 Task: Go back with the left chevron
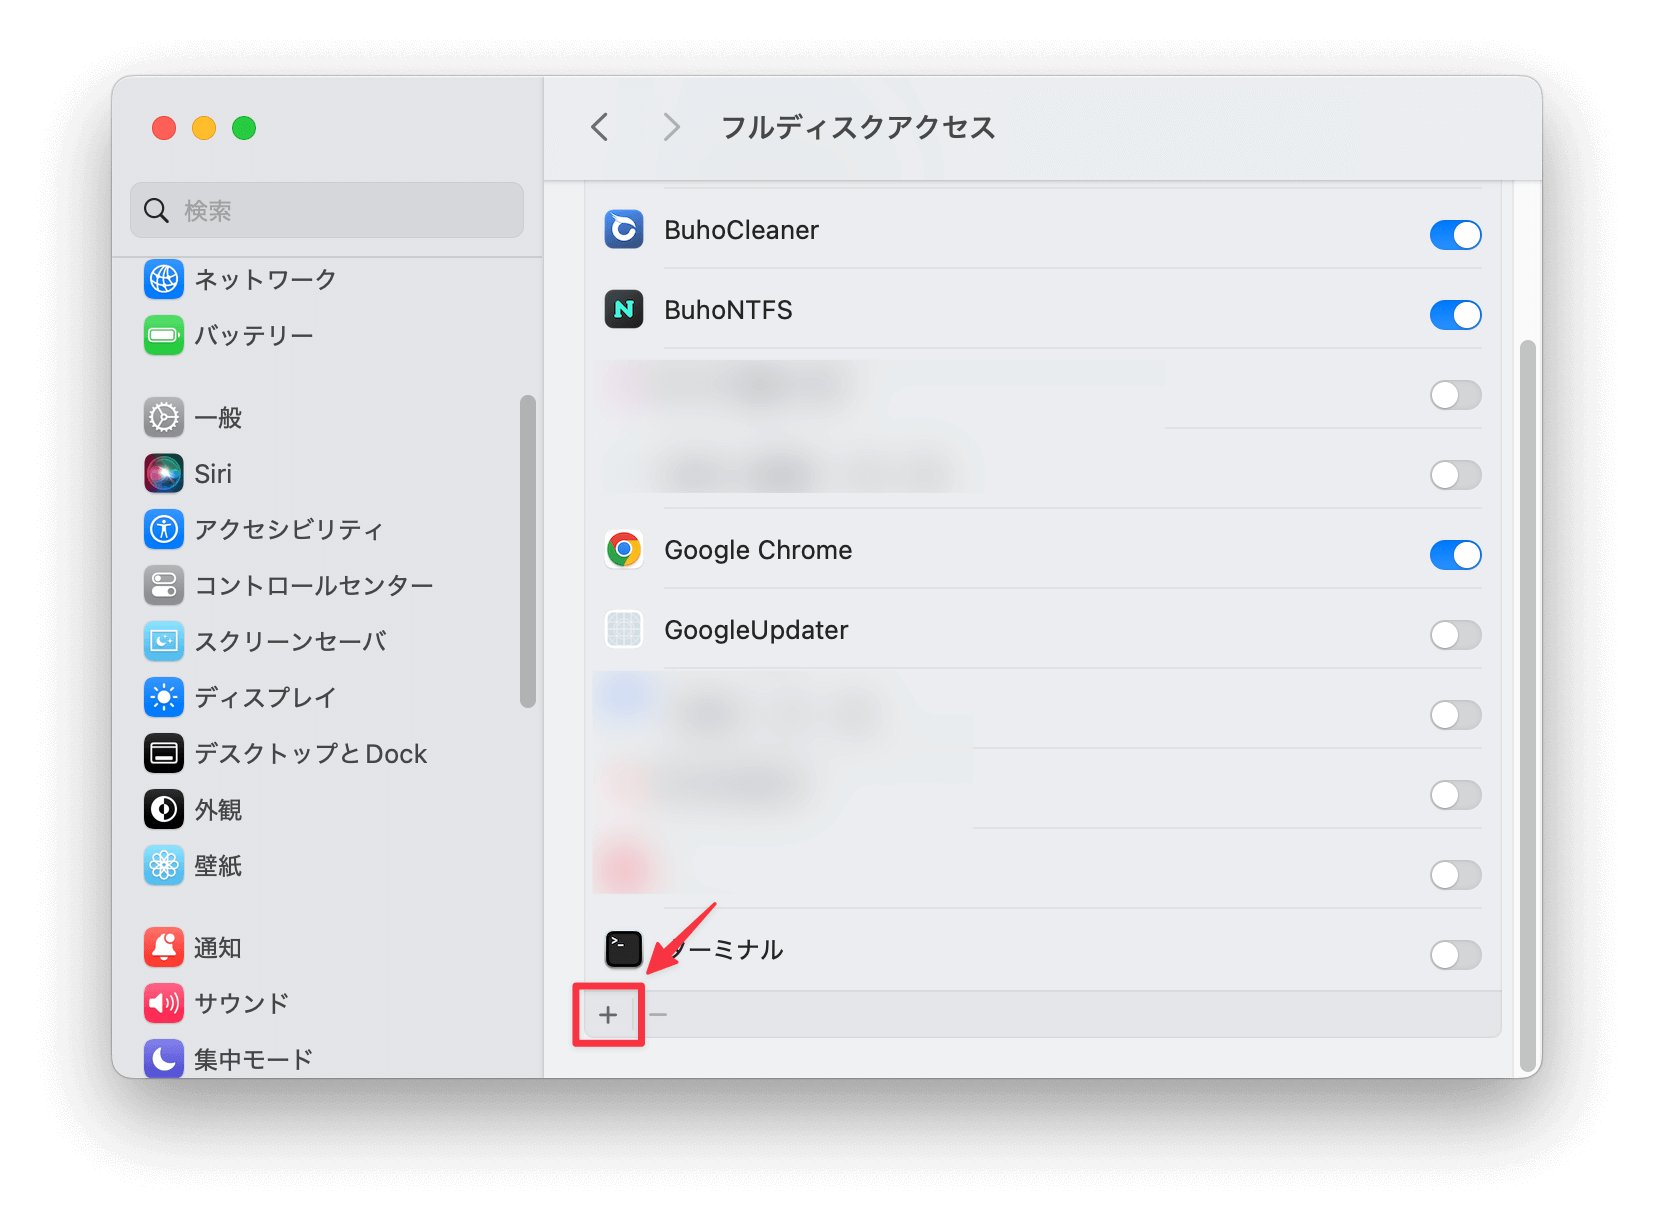click(600, 127)
